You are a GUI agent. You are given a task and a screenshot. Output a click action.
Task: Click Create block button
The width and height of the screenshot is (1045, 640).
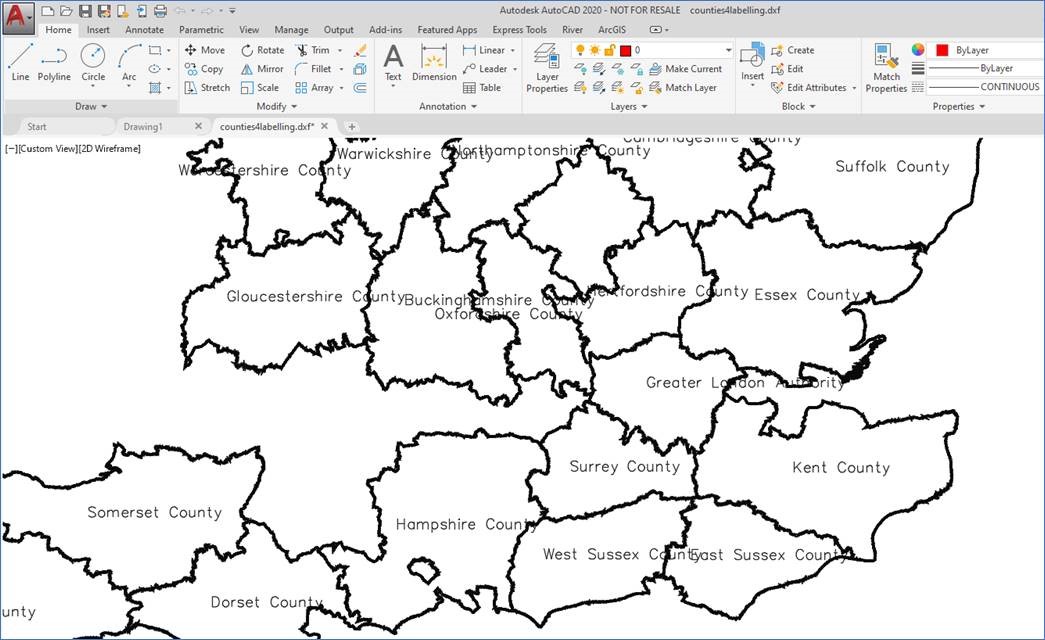[792, 50]
